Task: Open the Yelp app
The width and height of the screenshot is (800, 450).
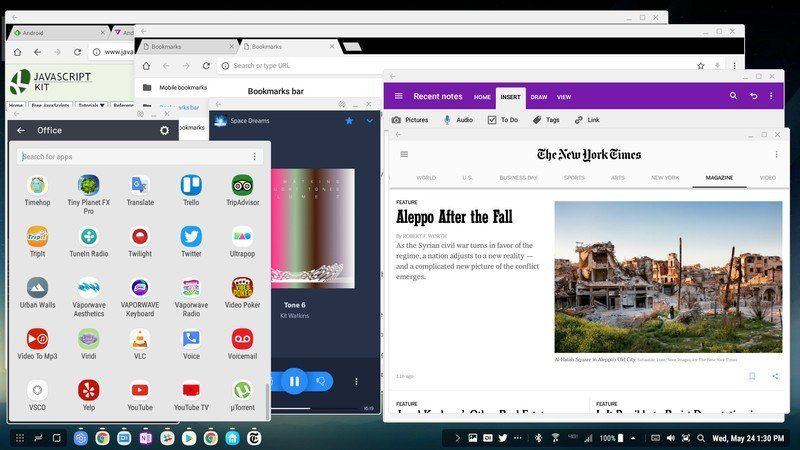Action: coord(89,390)
